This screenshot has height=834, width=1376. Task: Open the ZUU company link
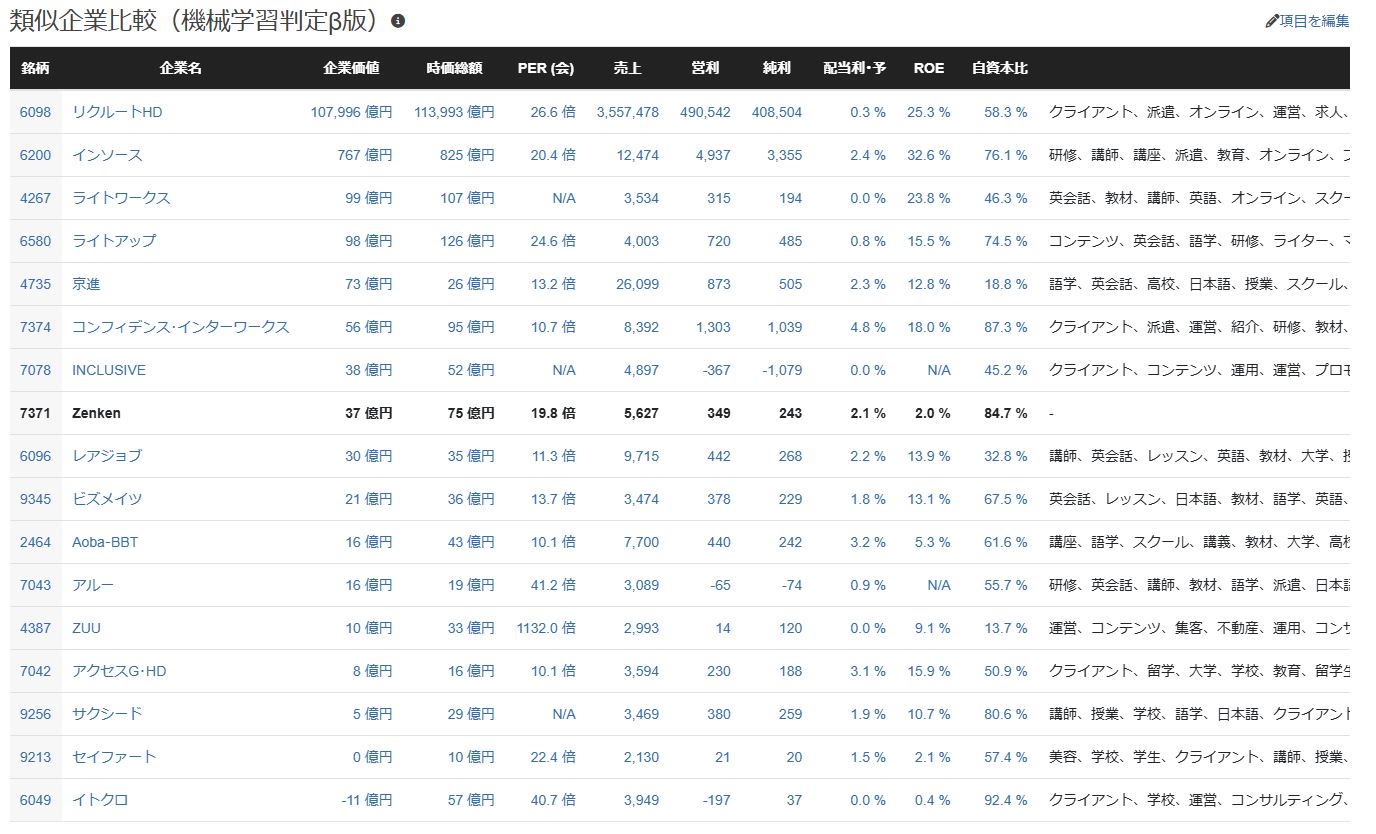[x=86, y=628]
